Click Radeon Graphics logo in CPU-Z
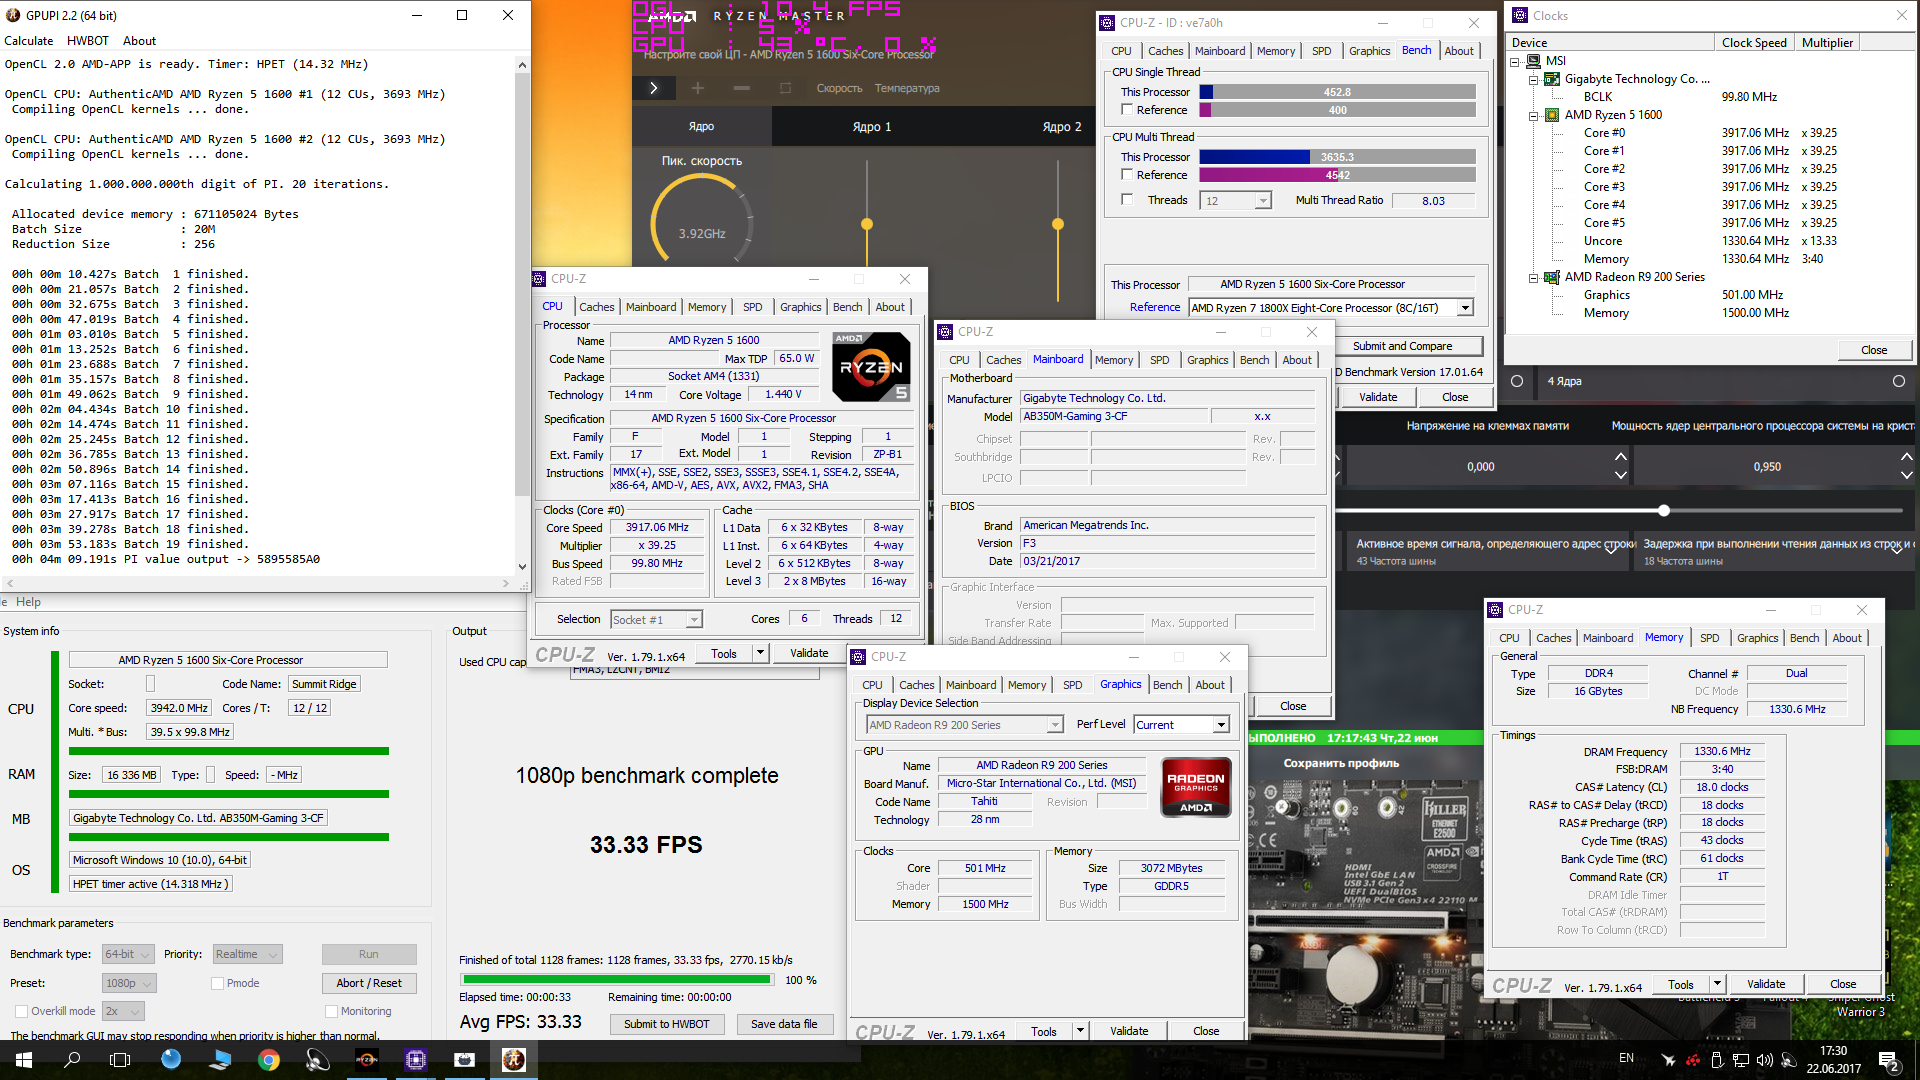Image resolution: width=1920 pixels, height=1080 pixels. [1196, 786]
